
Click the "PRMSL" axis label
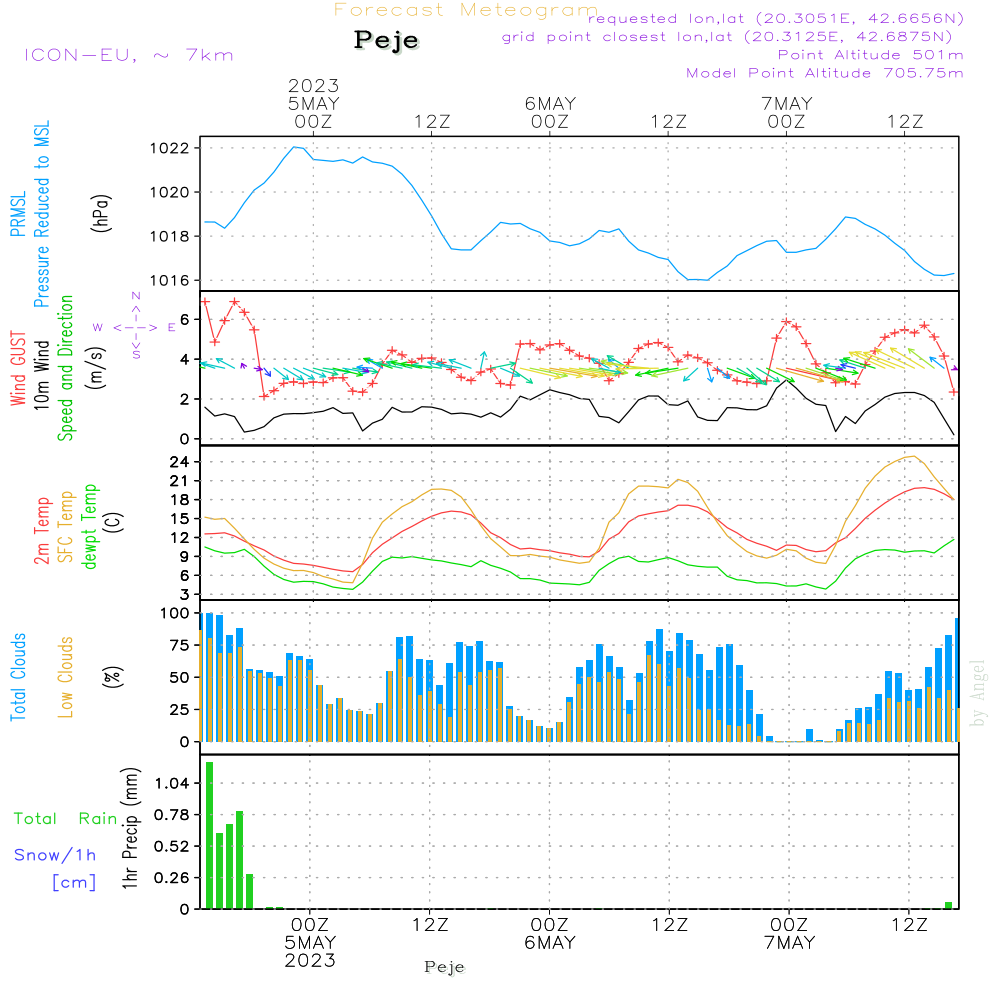point(18,214)
